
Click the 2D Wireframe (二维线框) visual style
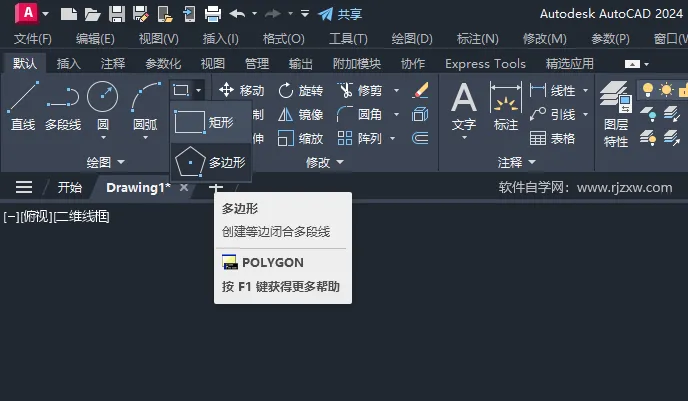point(81,216)
